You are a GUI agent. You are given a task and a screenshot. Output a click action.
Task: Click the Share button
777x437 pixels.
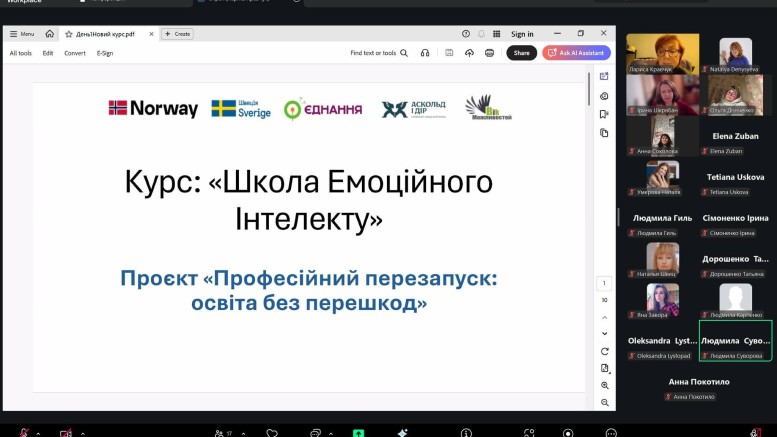pos(521,53)
